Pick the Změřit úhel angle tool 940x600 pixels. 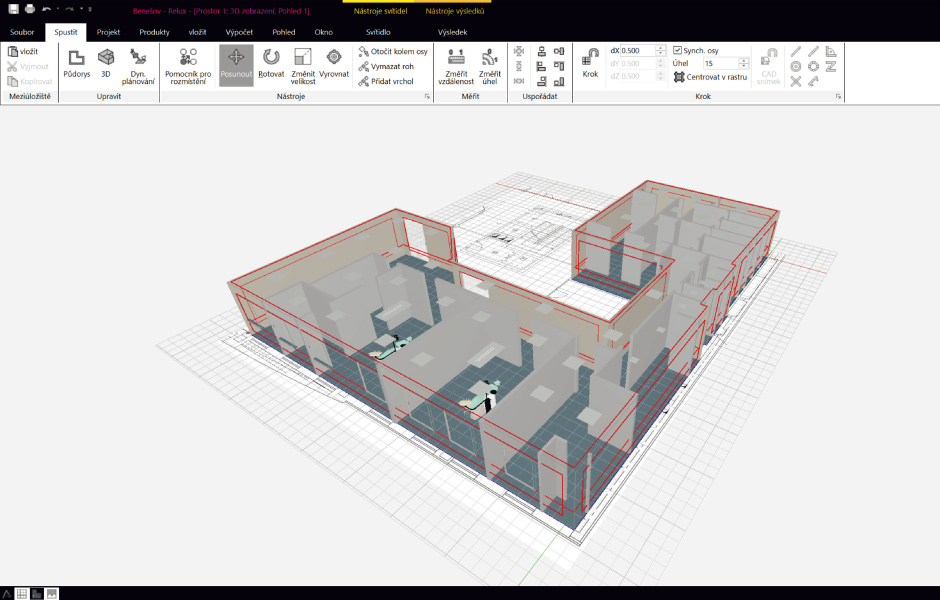490,64
